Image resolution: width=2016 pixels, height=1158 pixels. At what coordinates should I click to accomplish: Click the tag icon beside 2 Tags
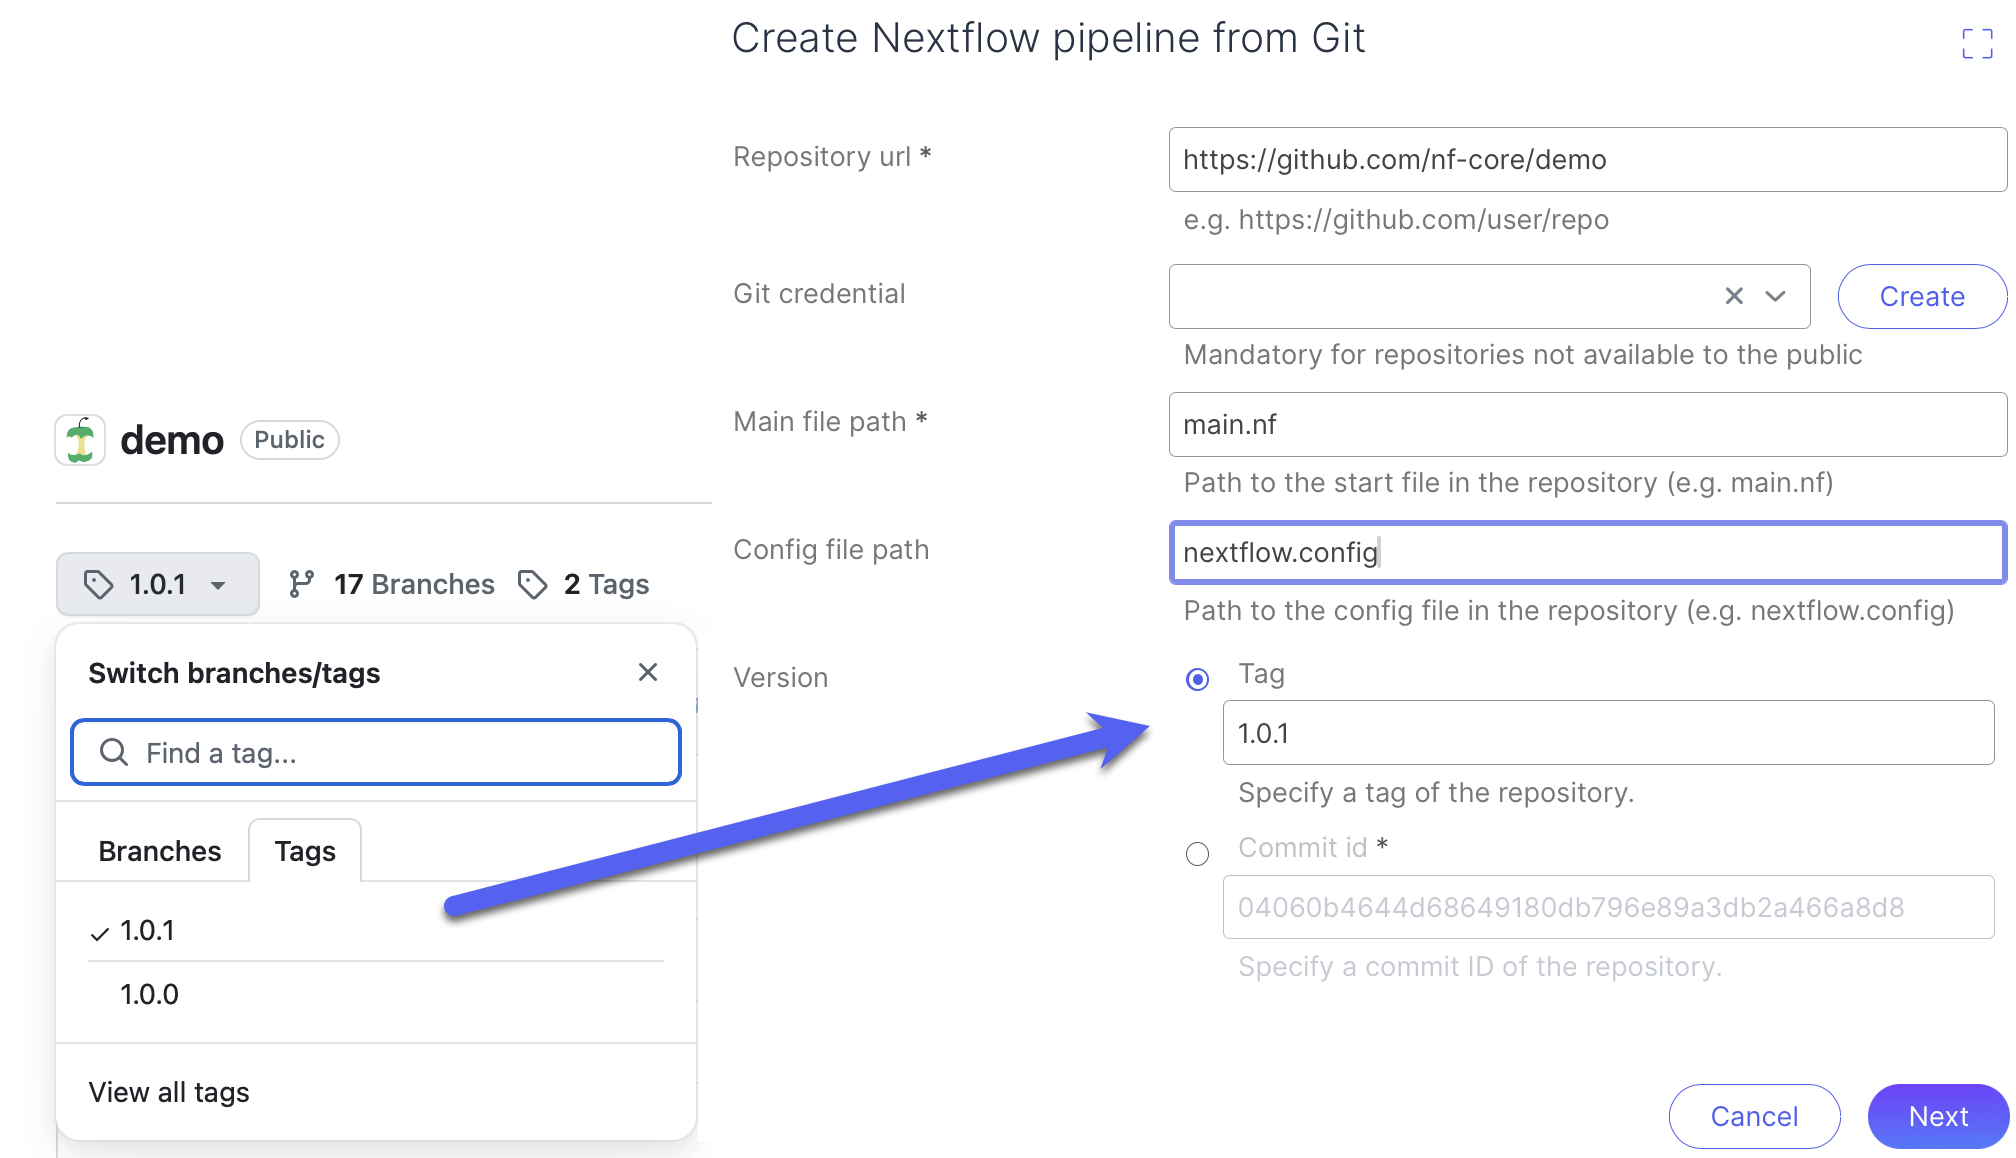click(x=533, y=584)
